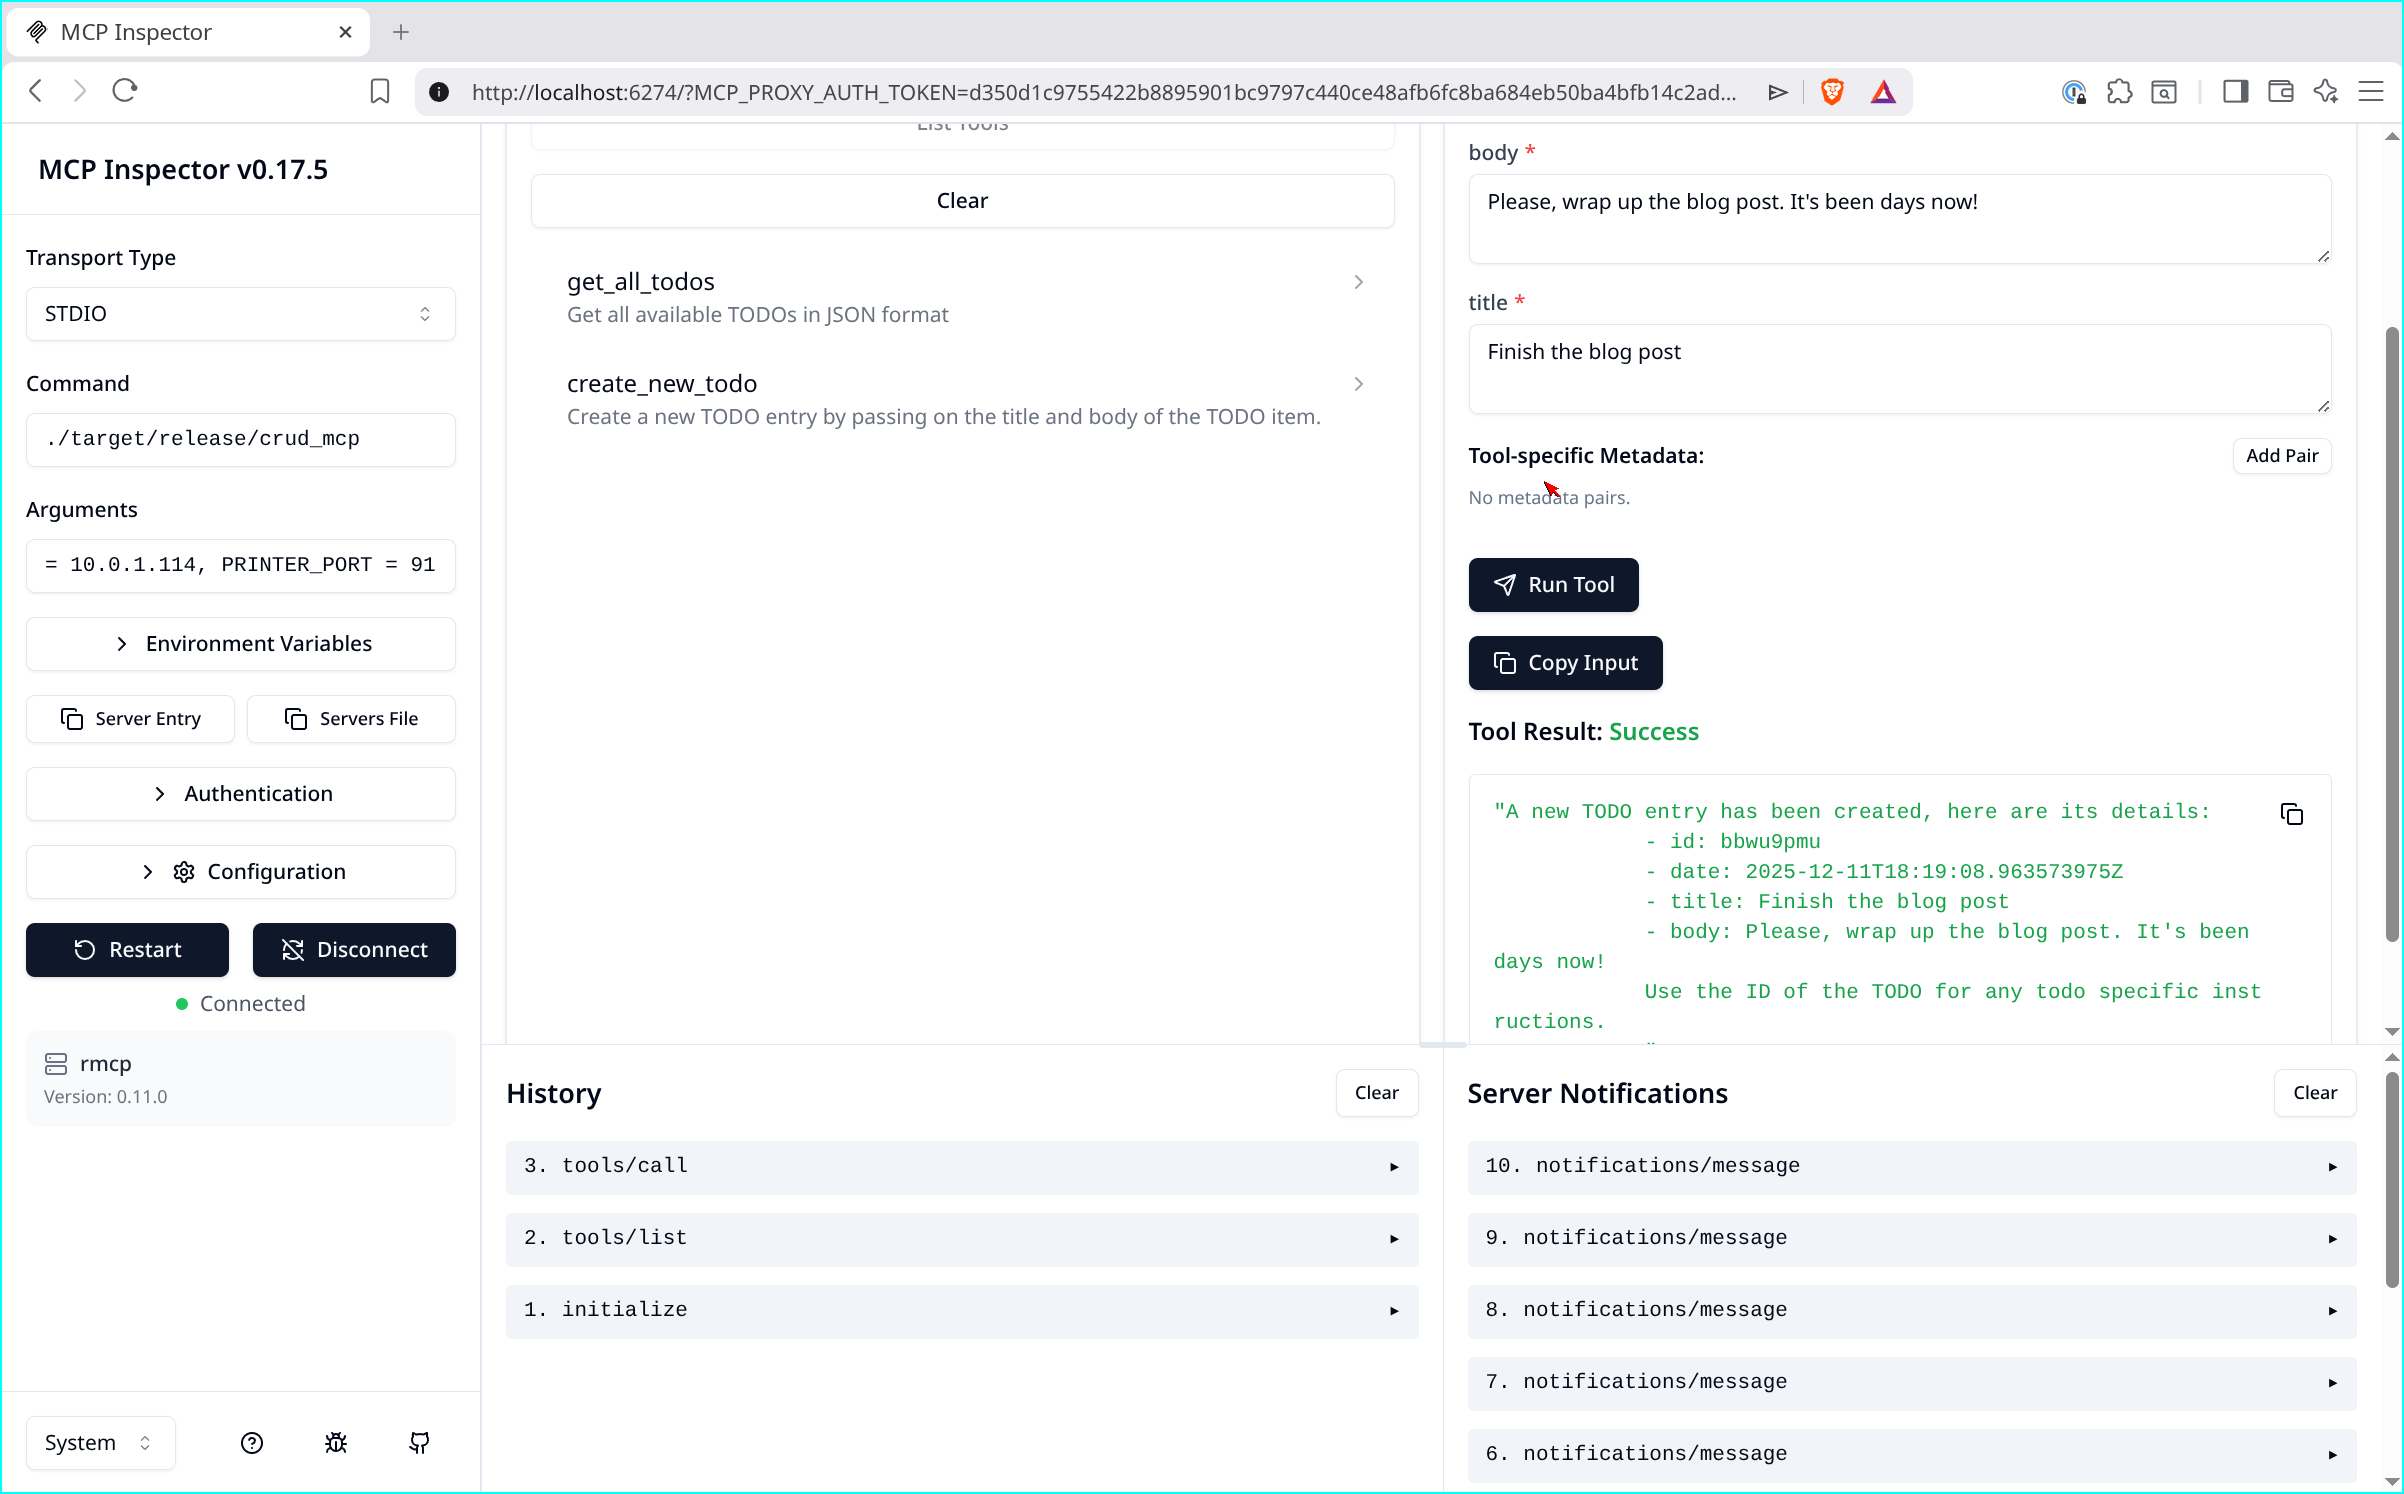Click the Disconnect button
The image size is (2404, 1494).
(354, 949)
